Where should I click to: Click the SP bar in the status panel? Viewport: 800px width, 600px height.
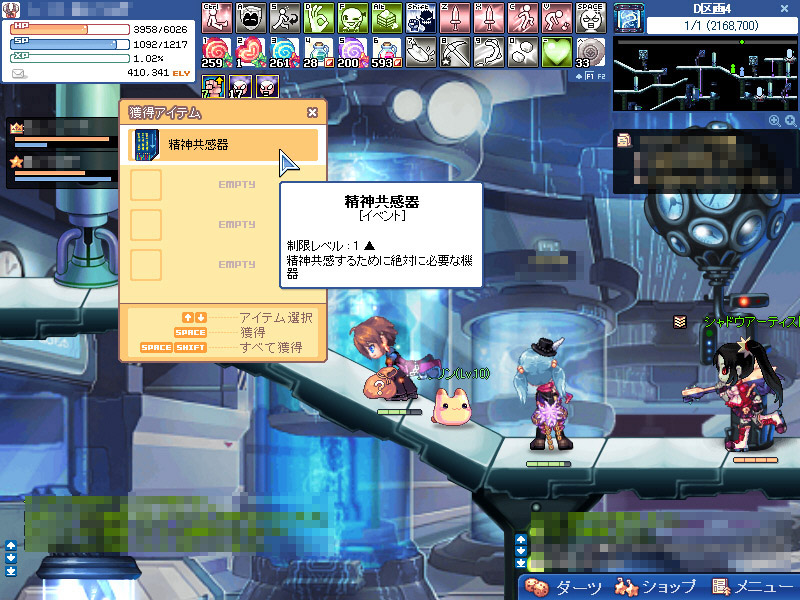point(70,44)
